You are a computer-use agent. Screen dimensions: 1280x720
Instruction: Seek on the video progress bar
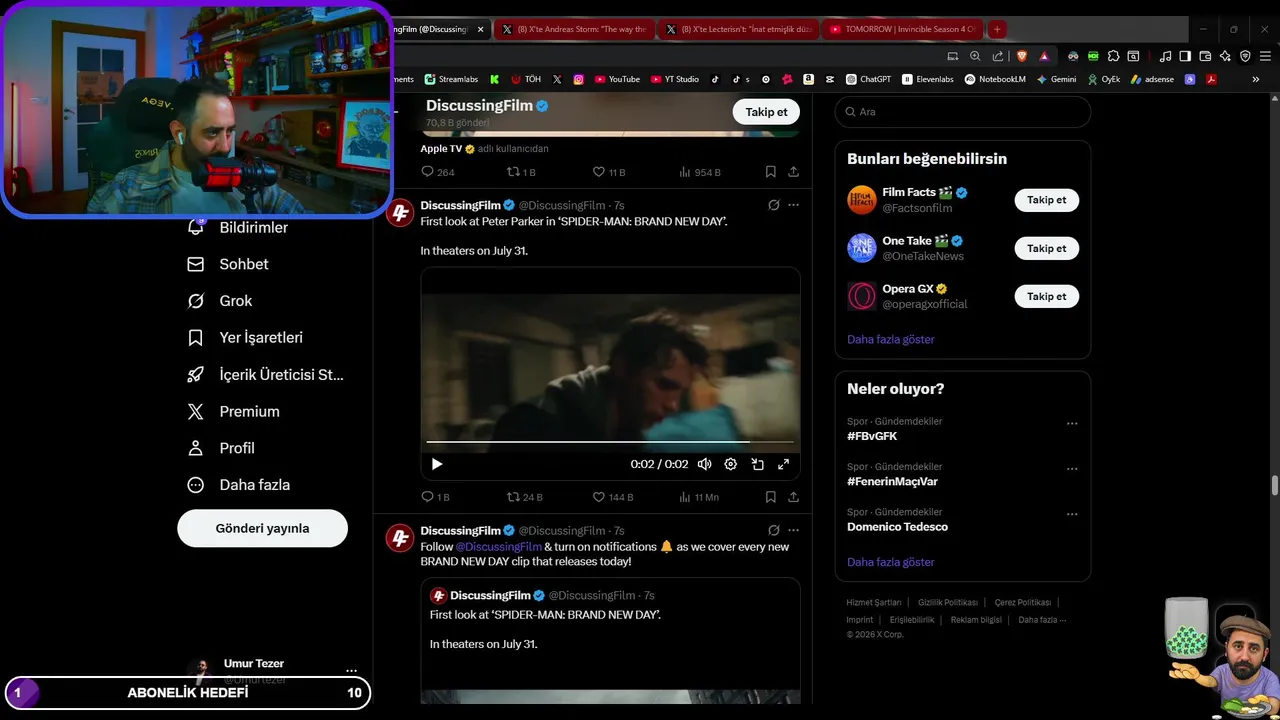tap(610, 441)
